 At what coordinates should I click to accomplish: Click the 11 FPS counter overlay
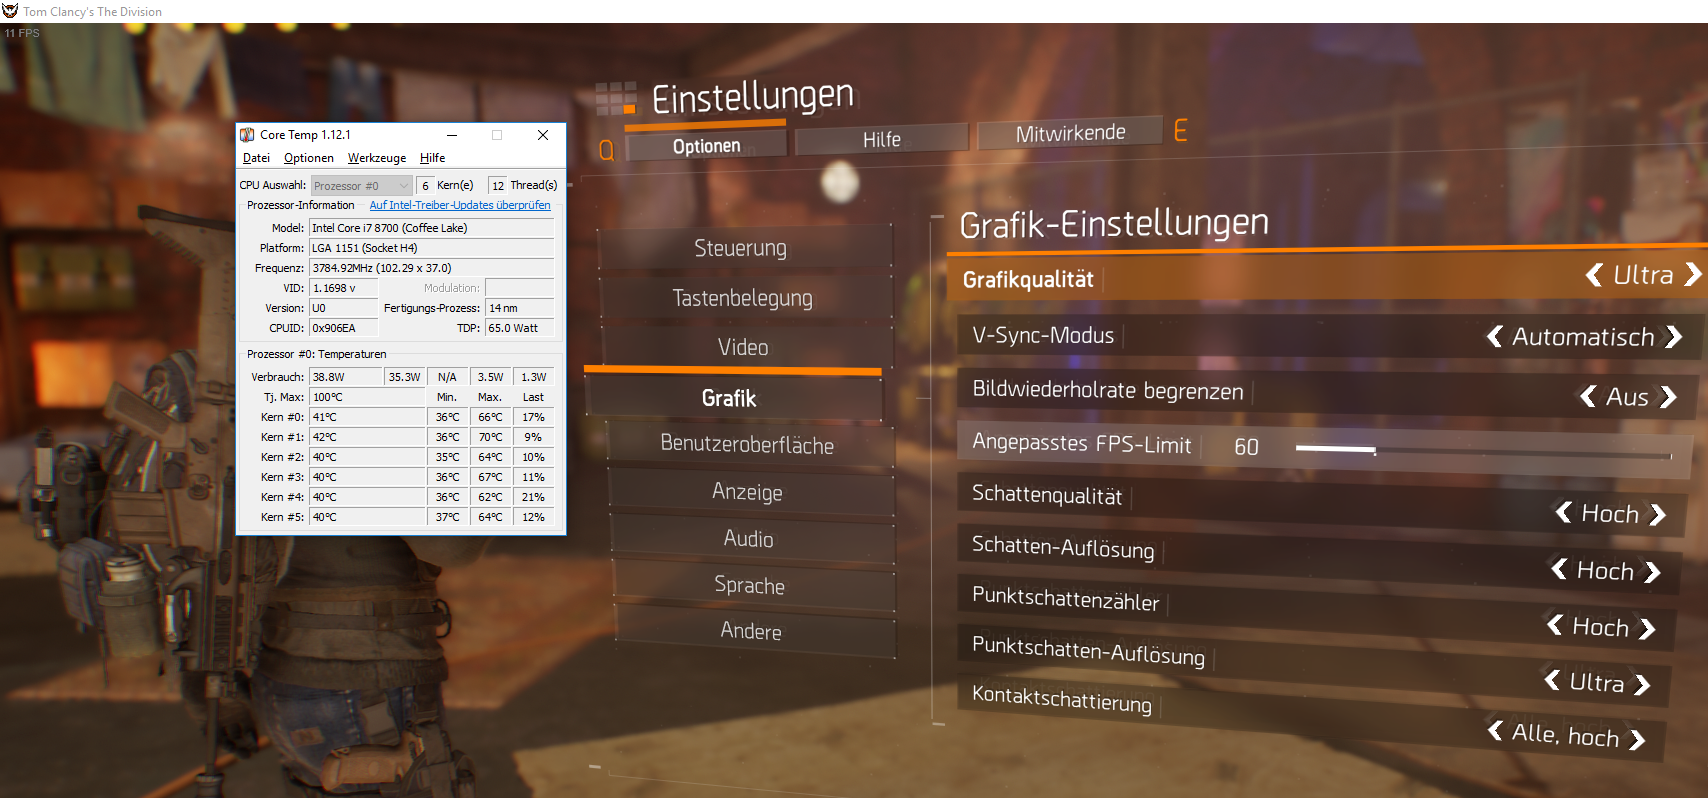22,33
